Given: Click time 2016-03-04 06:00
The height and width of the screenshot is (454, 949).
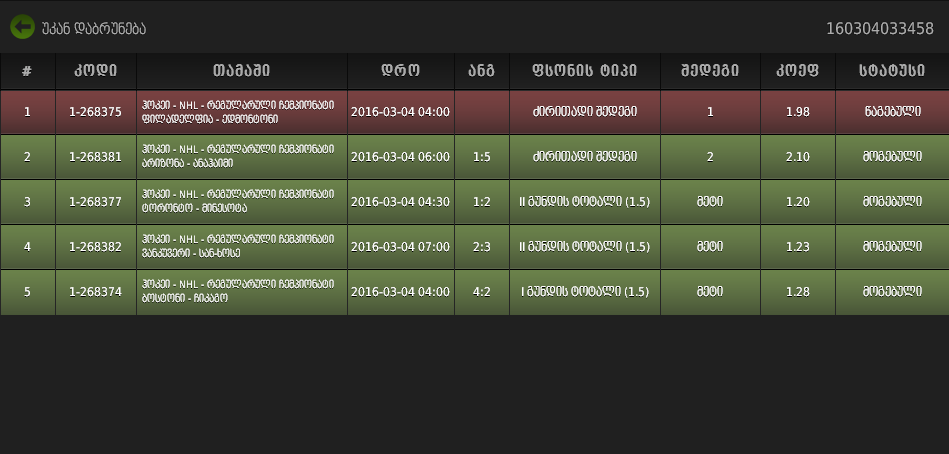Looking at the screenshot, I should [x=401, y=157].
